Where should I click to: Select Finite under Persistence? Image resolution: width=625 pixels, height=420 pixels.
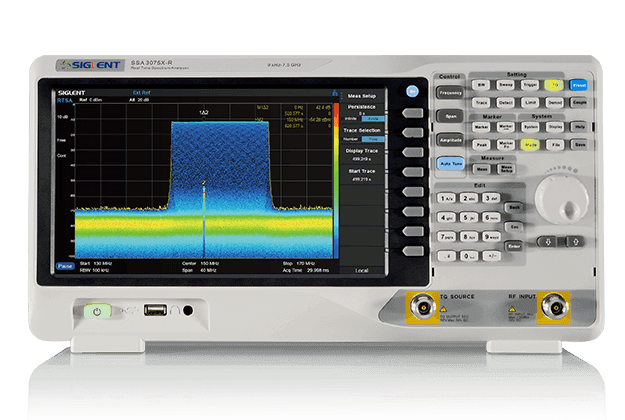pos(373,119)
